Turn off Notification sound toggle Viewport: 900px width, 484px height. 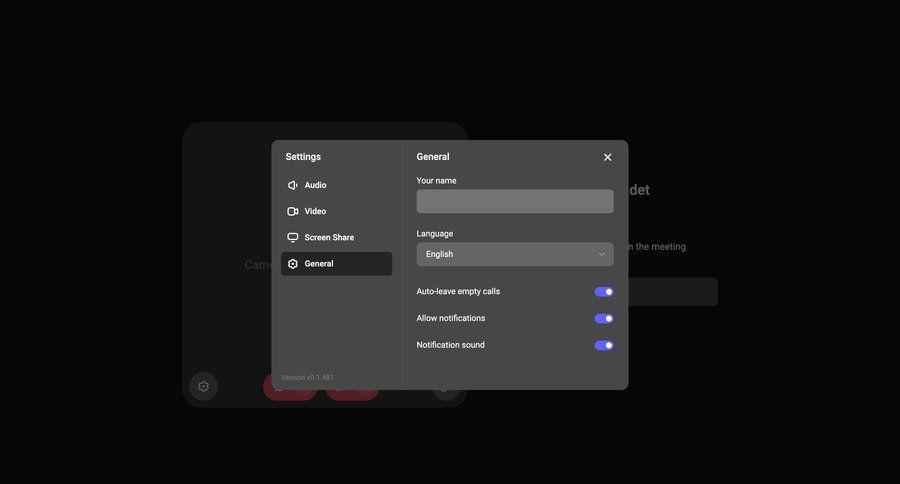[x=604, y=345]
